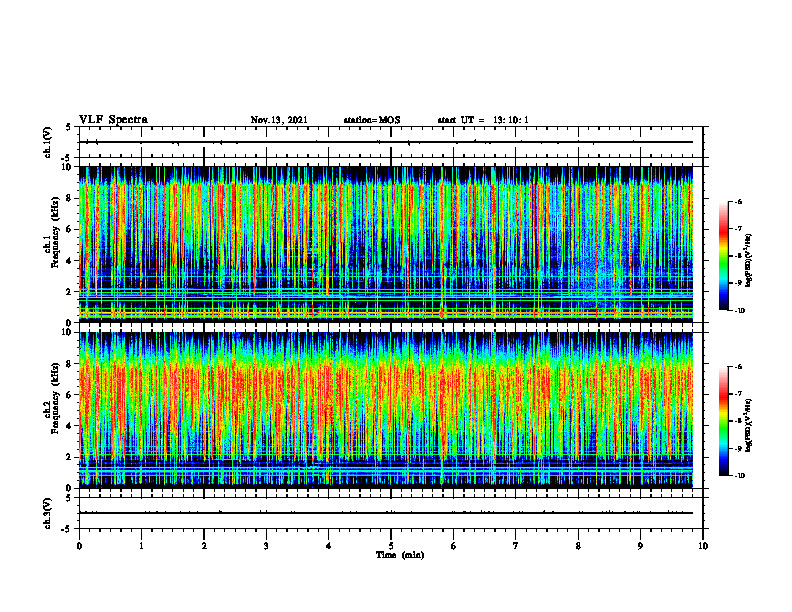Image resolution: width=792 pixels, height=612 pixels.
Task: Select the date text "Nov.13, 2021"
Action: pos(279,120)
